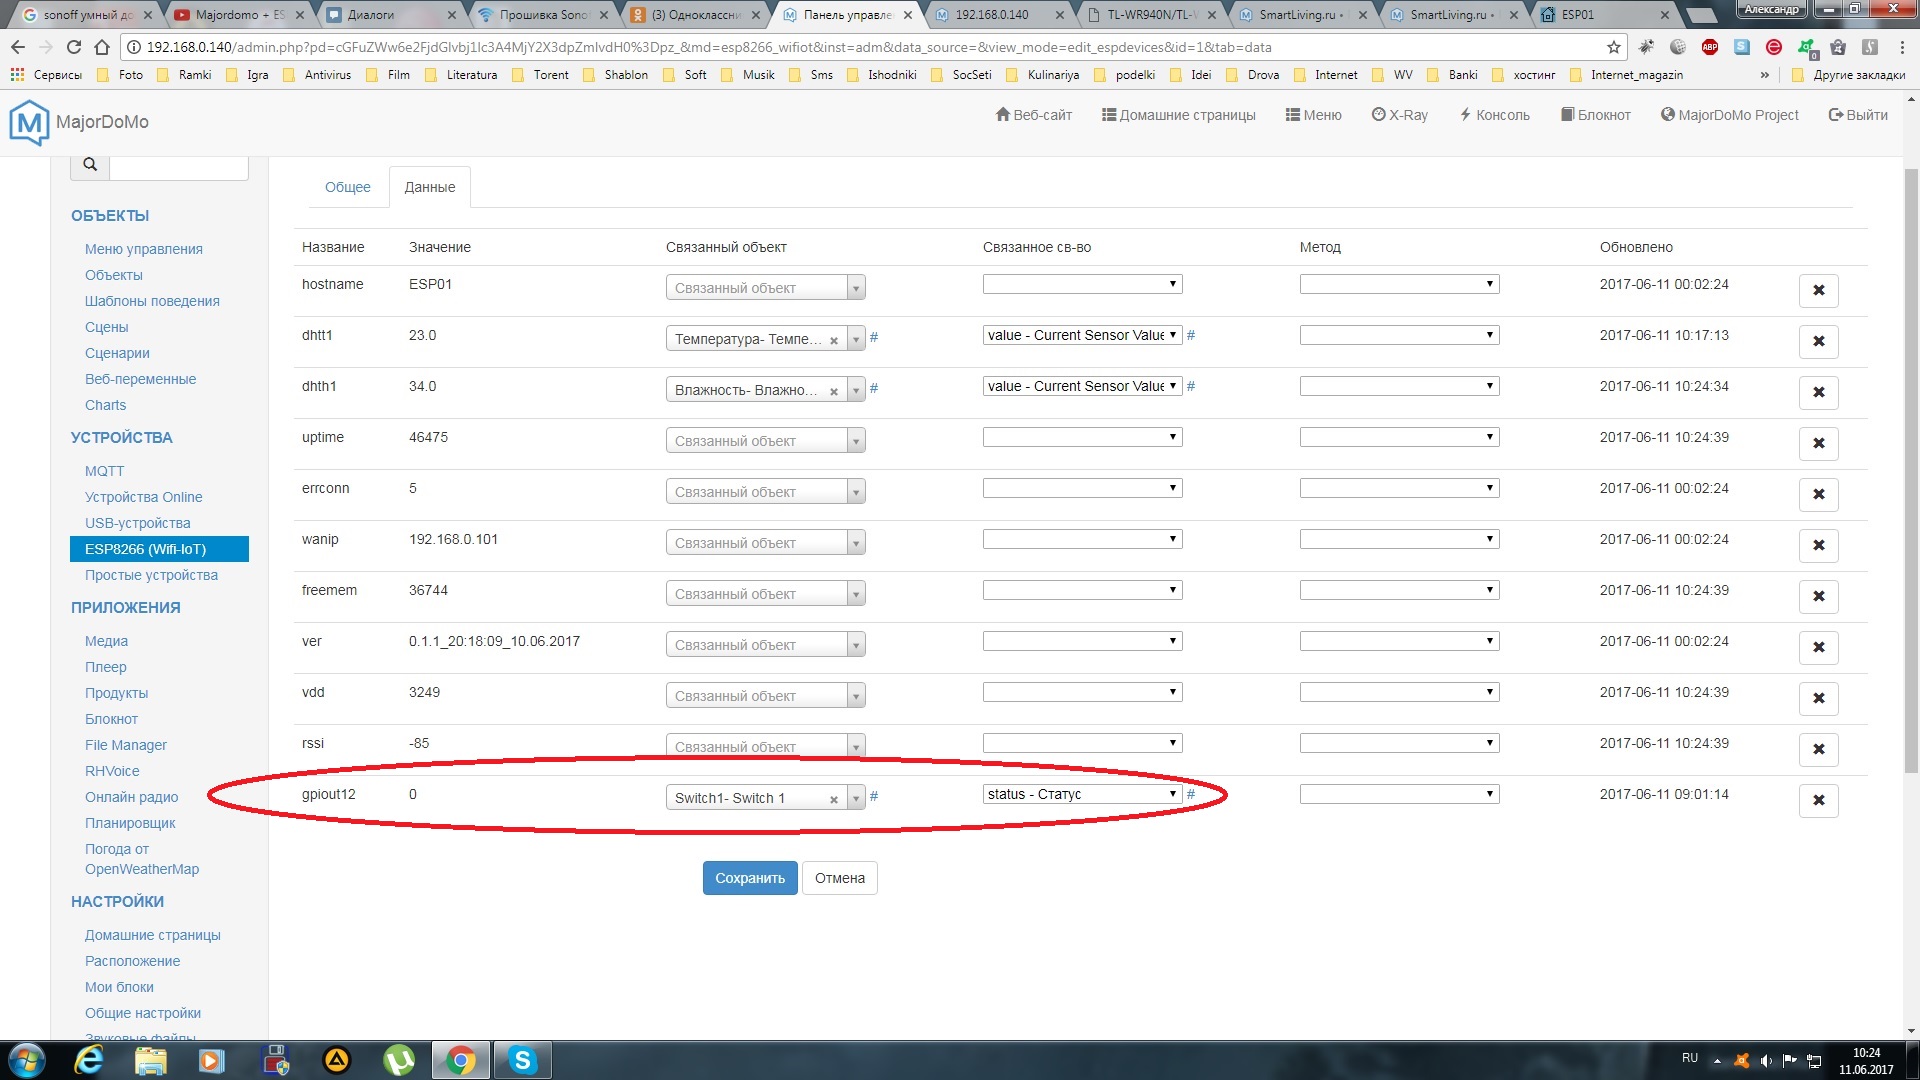Delete the gpiout12 row with X icon
This screenshot has height=1080, width=1920.
(x=1818, y=800)
